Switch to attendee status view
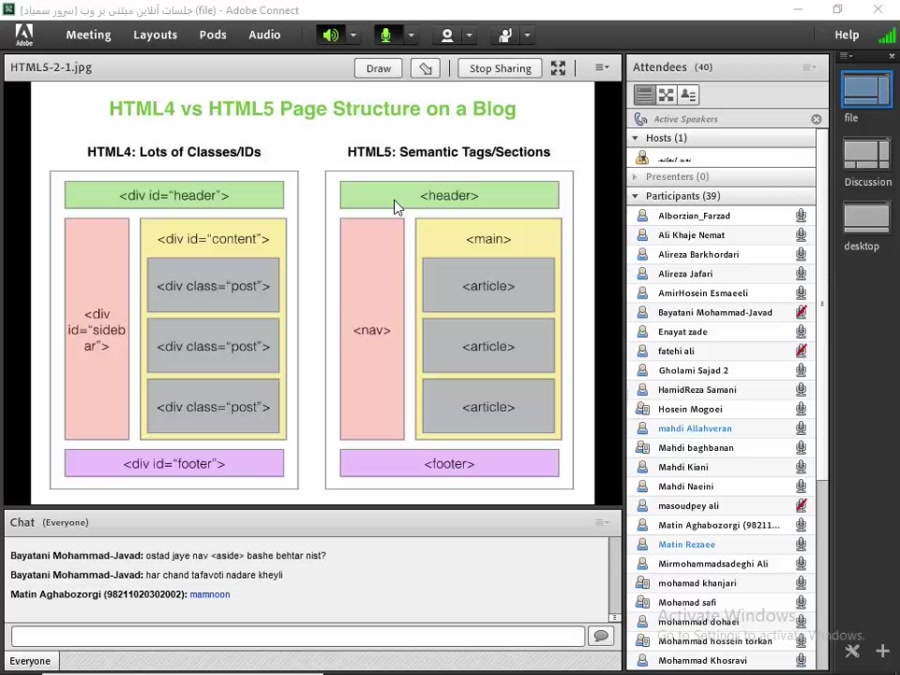The height and width of the screenshot is (675, 900). click(x=688, y=95)
